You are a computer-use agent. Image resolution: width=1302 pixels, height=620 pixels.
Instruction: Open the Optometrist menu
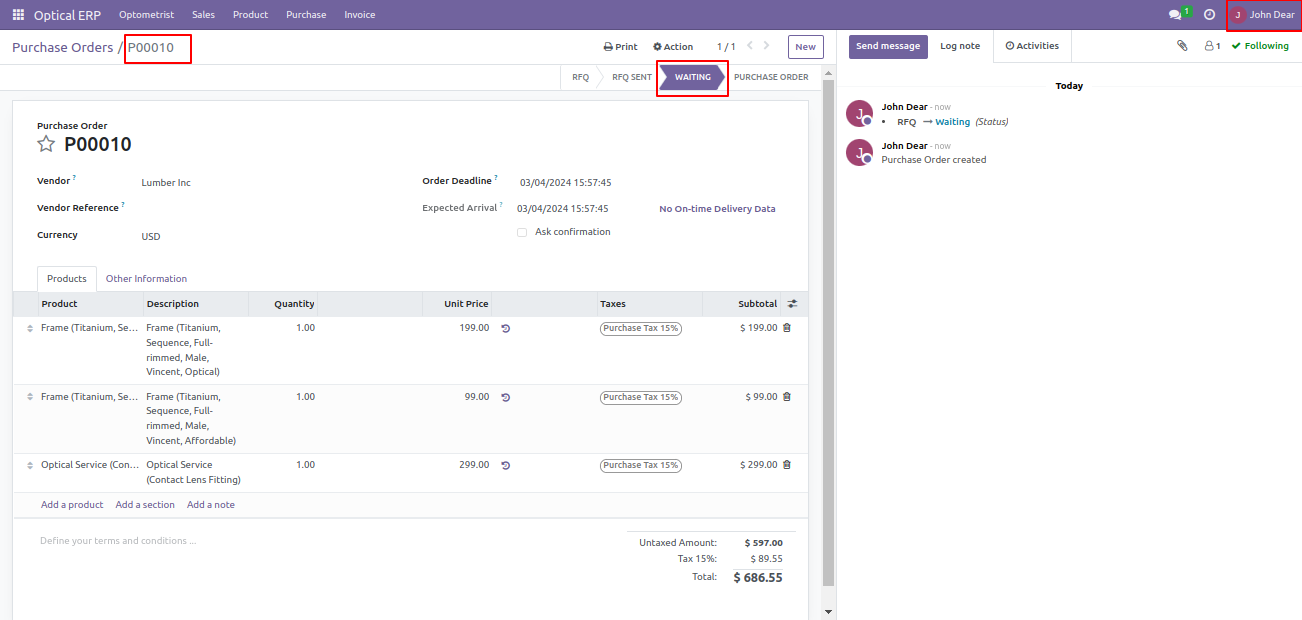[146, 15]
